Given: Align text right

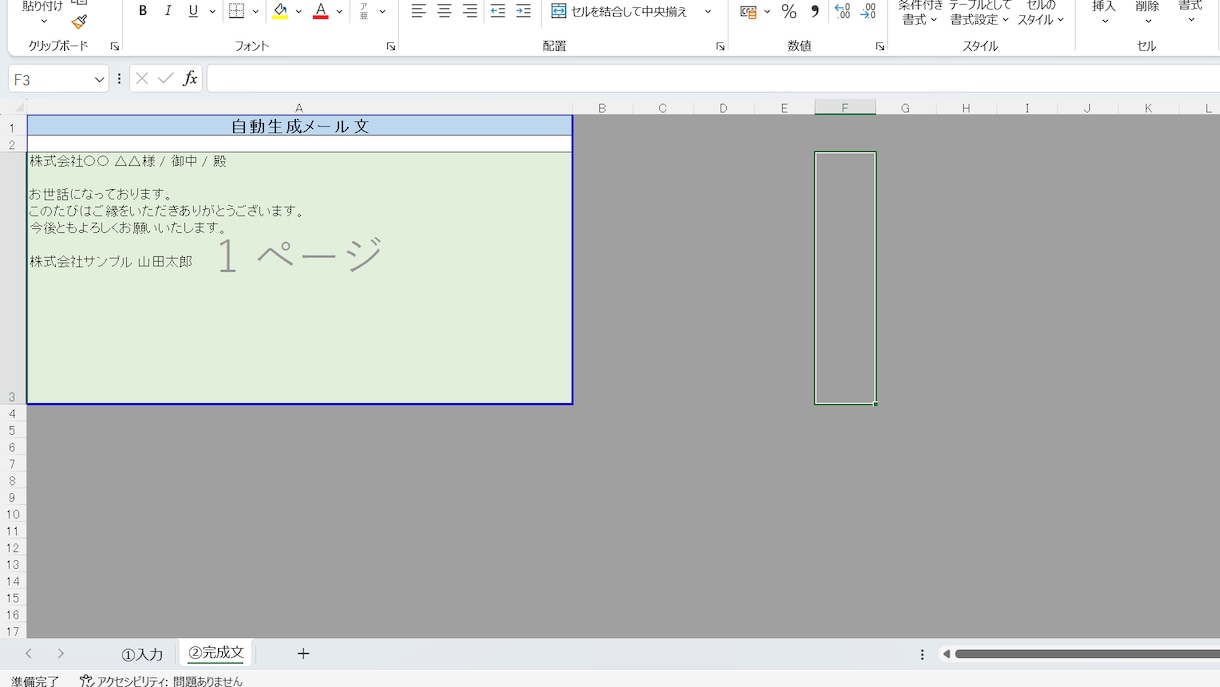Looking at the screenshot, I should pyautogui.click(x=469, y=11).
